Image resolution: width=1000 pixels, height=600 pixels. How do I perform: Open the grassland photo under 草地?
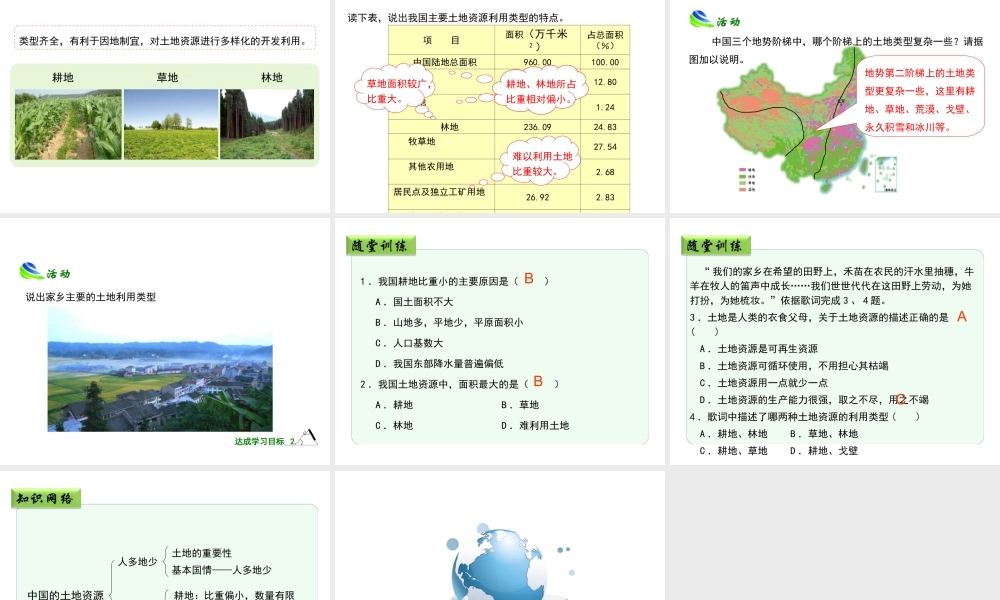tap(171, 124)
